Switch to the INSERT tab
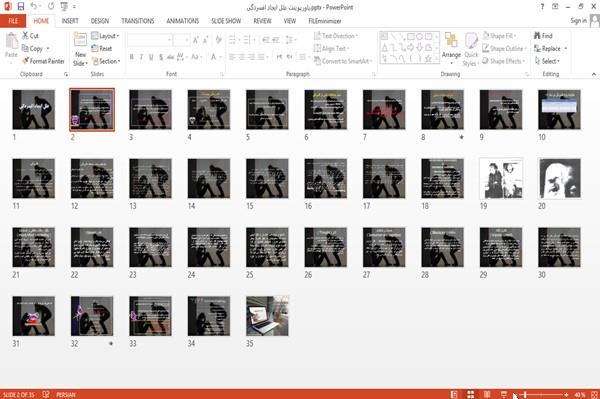 click(x=70, y=21)
